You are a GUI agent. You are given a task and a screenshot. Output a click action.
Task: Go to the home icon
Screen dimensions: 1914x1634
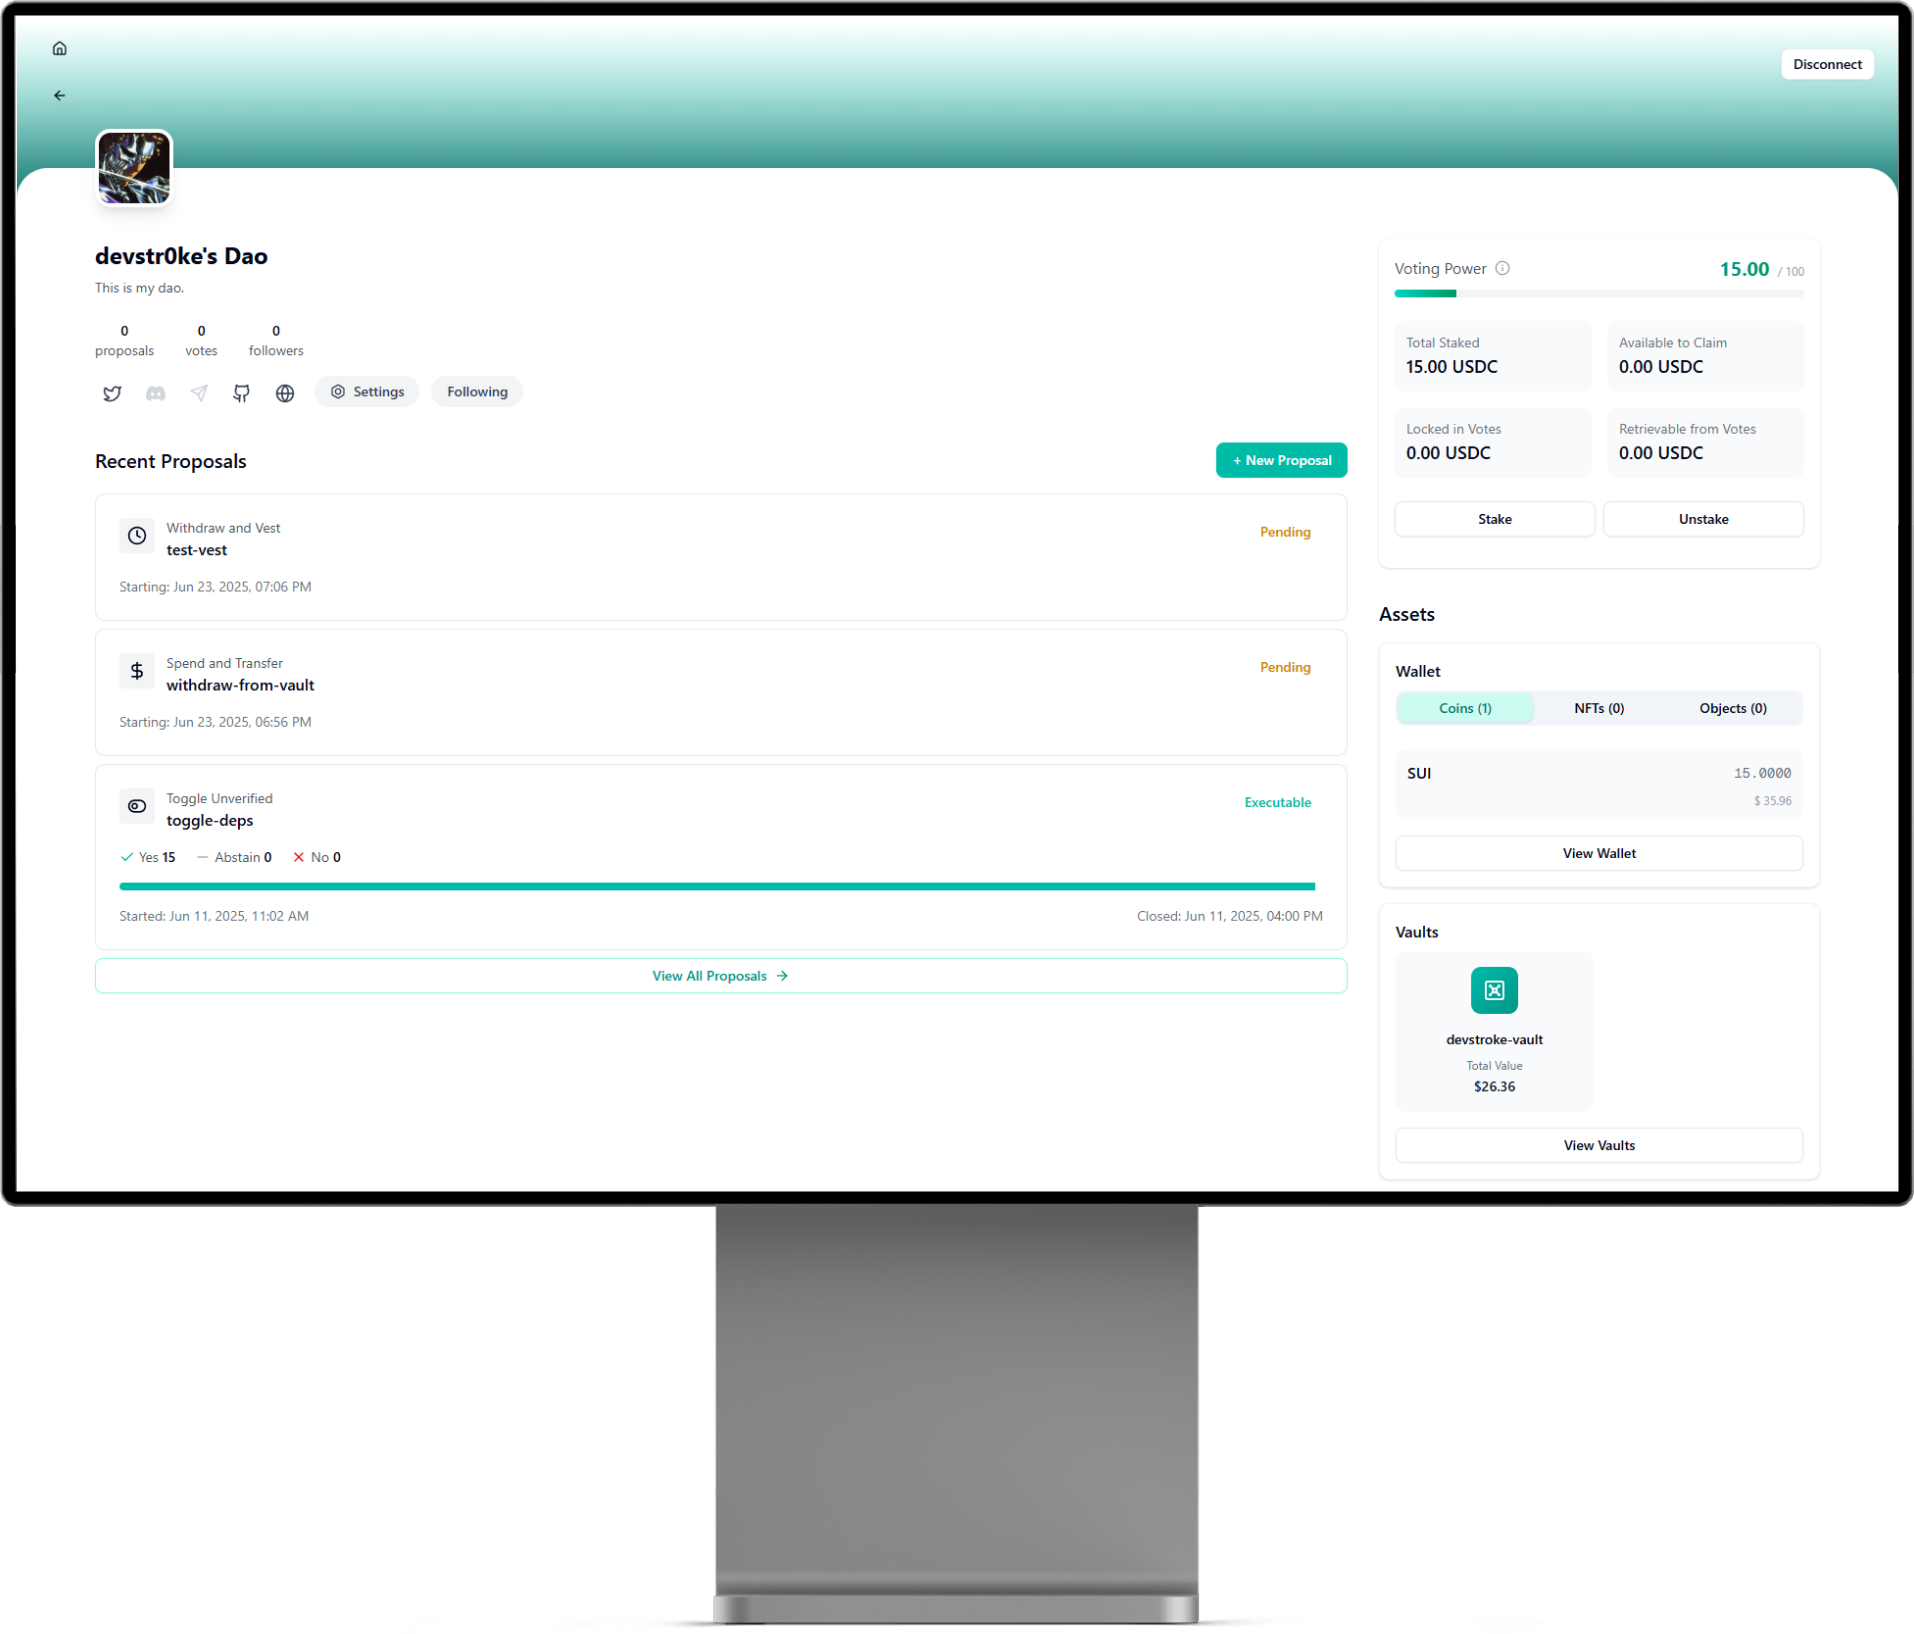pos(60,48)
